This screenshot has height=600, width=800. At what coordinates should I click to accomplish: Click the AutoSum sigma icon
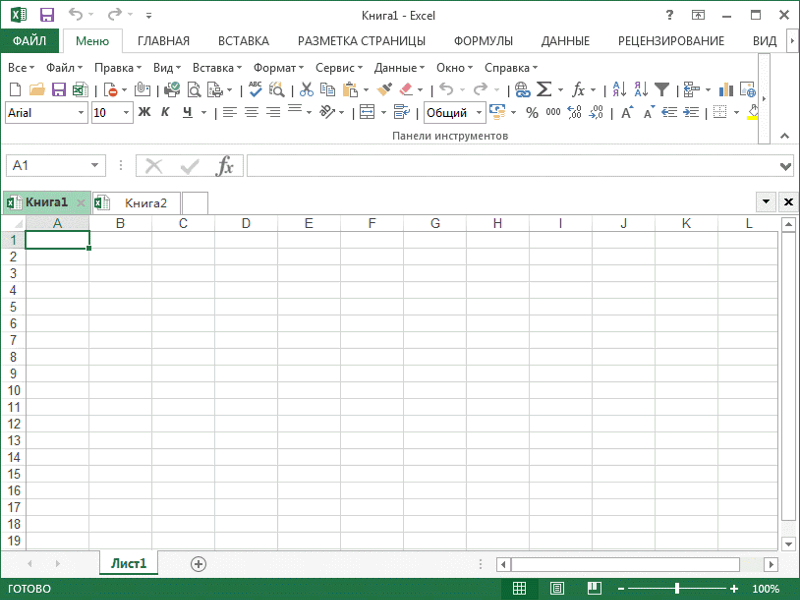coord(544,90)
